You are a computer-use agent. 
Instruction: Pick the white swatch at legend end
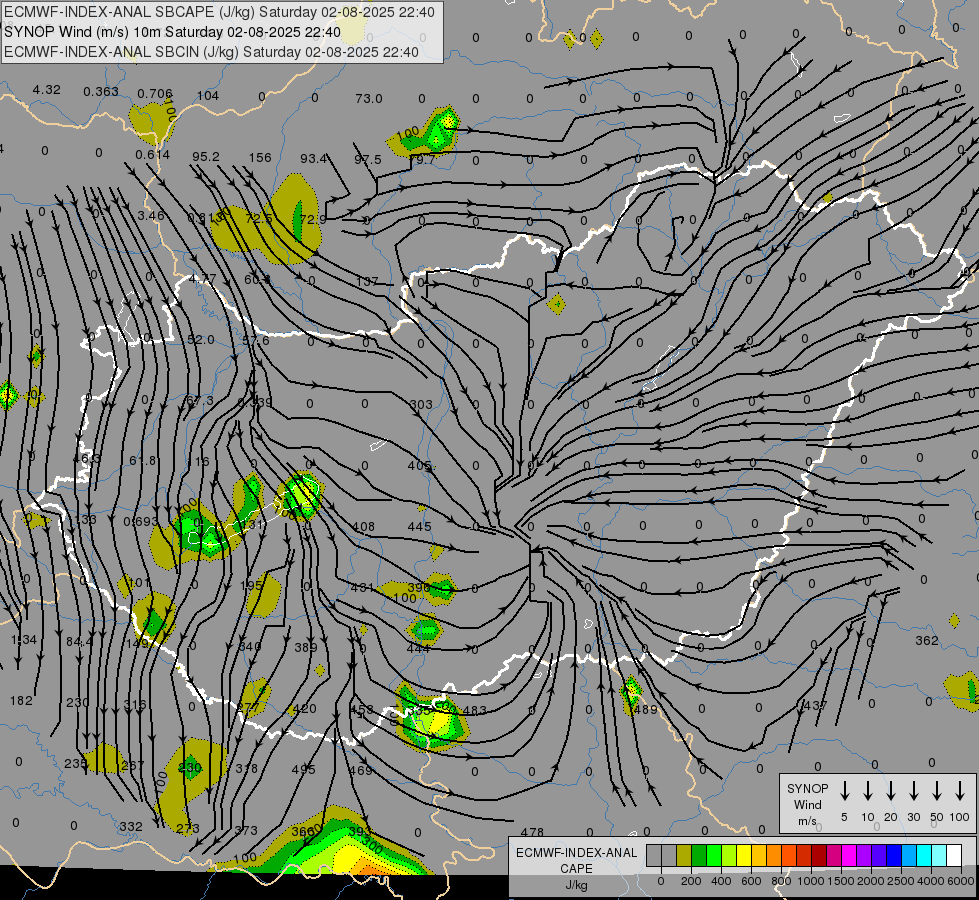(954, 856)
